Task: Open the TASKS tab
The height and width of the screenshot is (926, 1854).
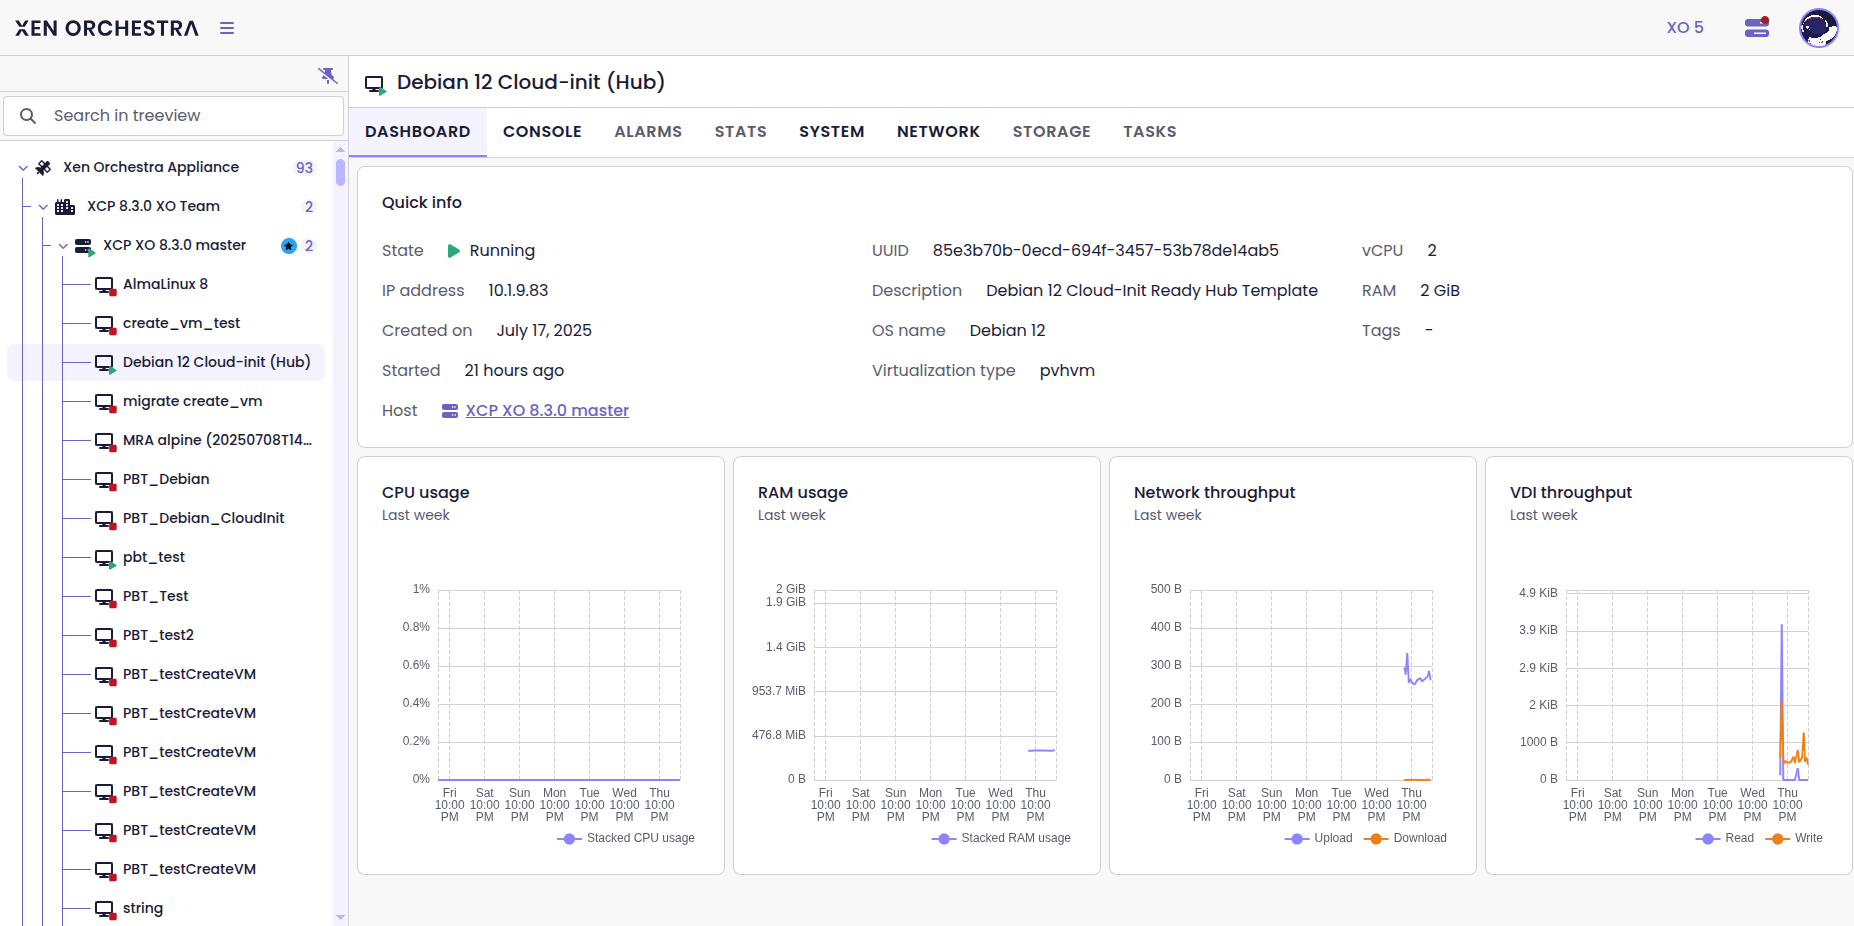Action: [x=1150, y=132]
